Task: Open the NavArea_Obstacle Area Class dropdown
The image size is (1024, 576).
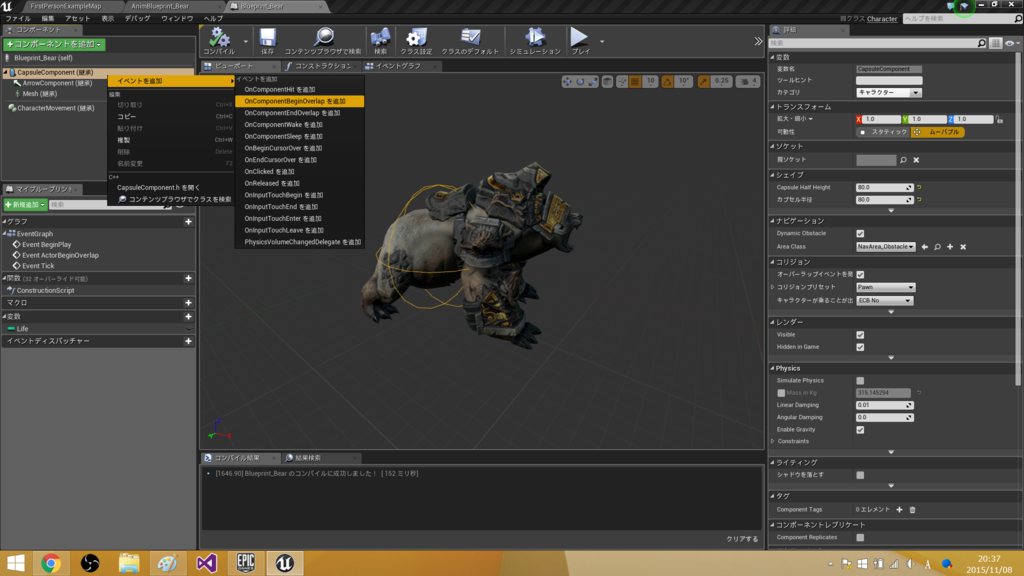Action: click(x=886, y=247)
